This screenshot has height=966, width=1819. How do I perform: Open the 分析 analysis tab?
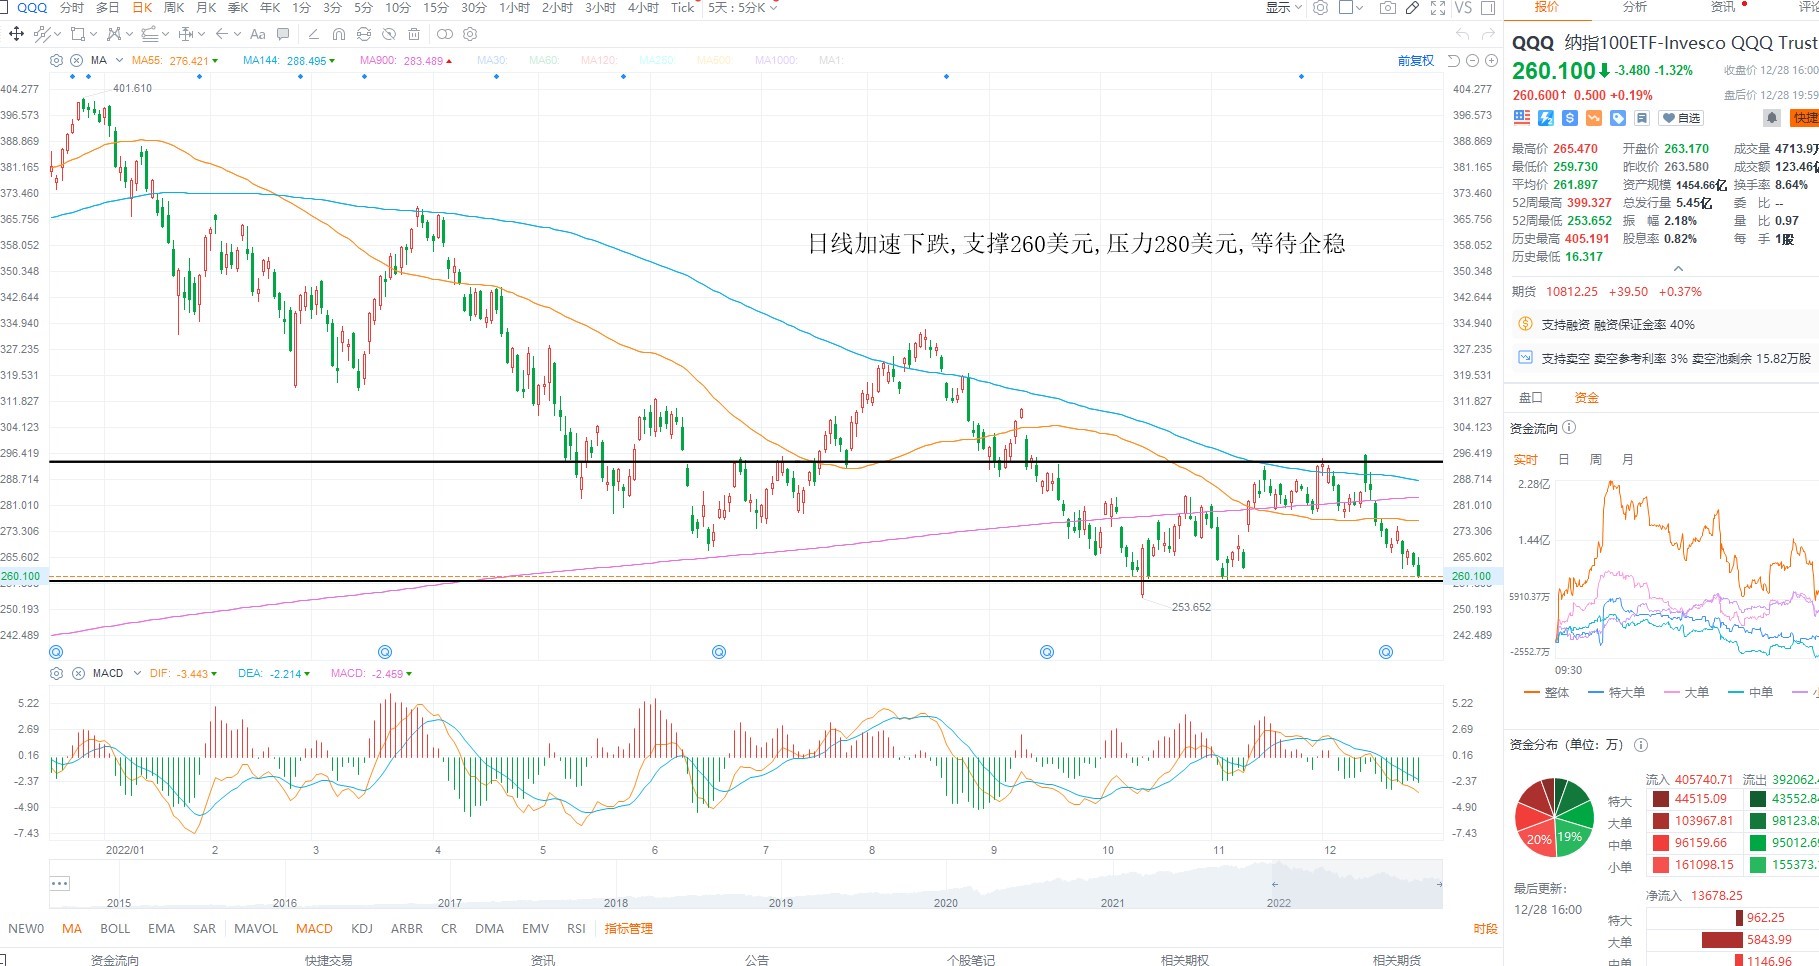[x=1635, y=7]
